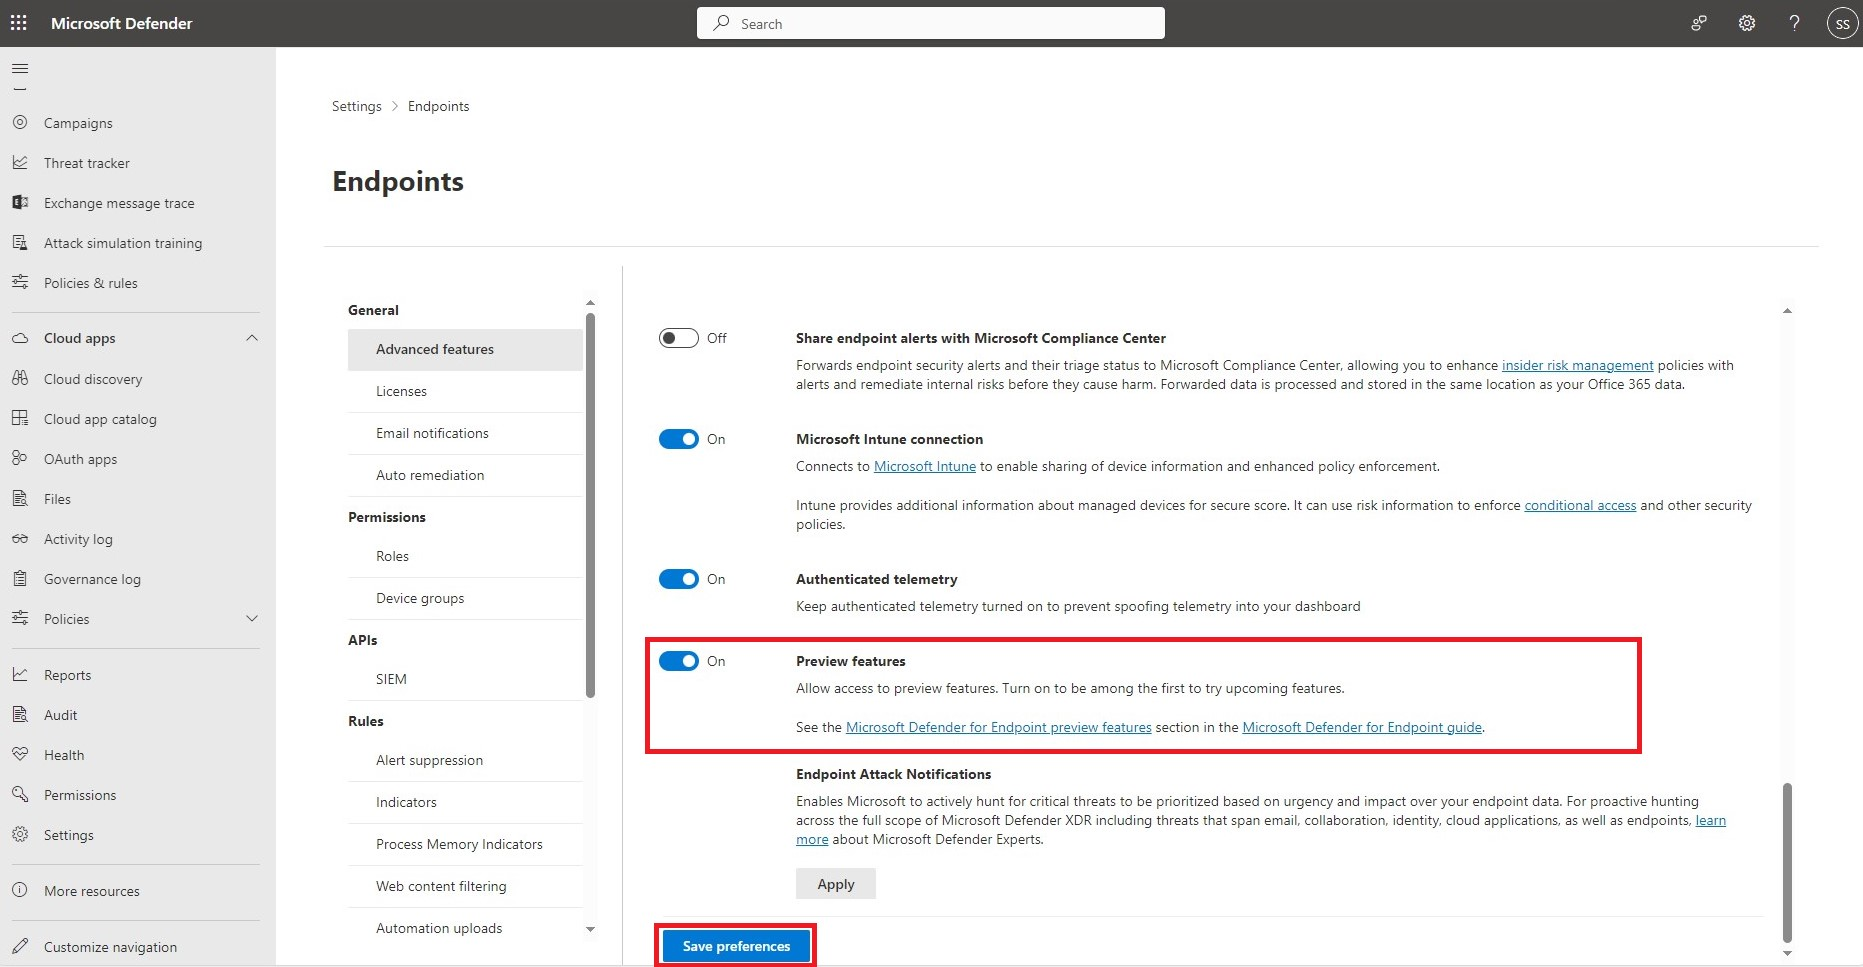Collapse the sidebar using hamburger icon

[x=19, y=68]
